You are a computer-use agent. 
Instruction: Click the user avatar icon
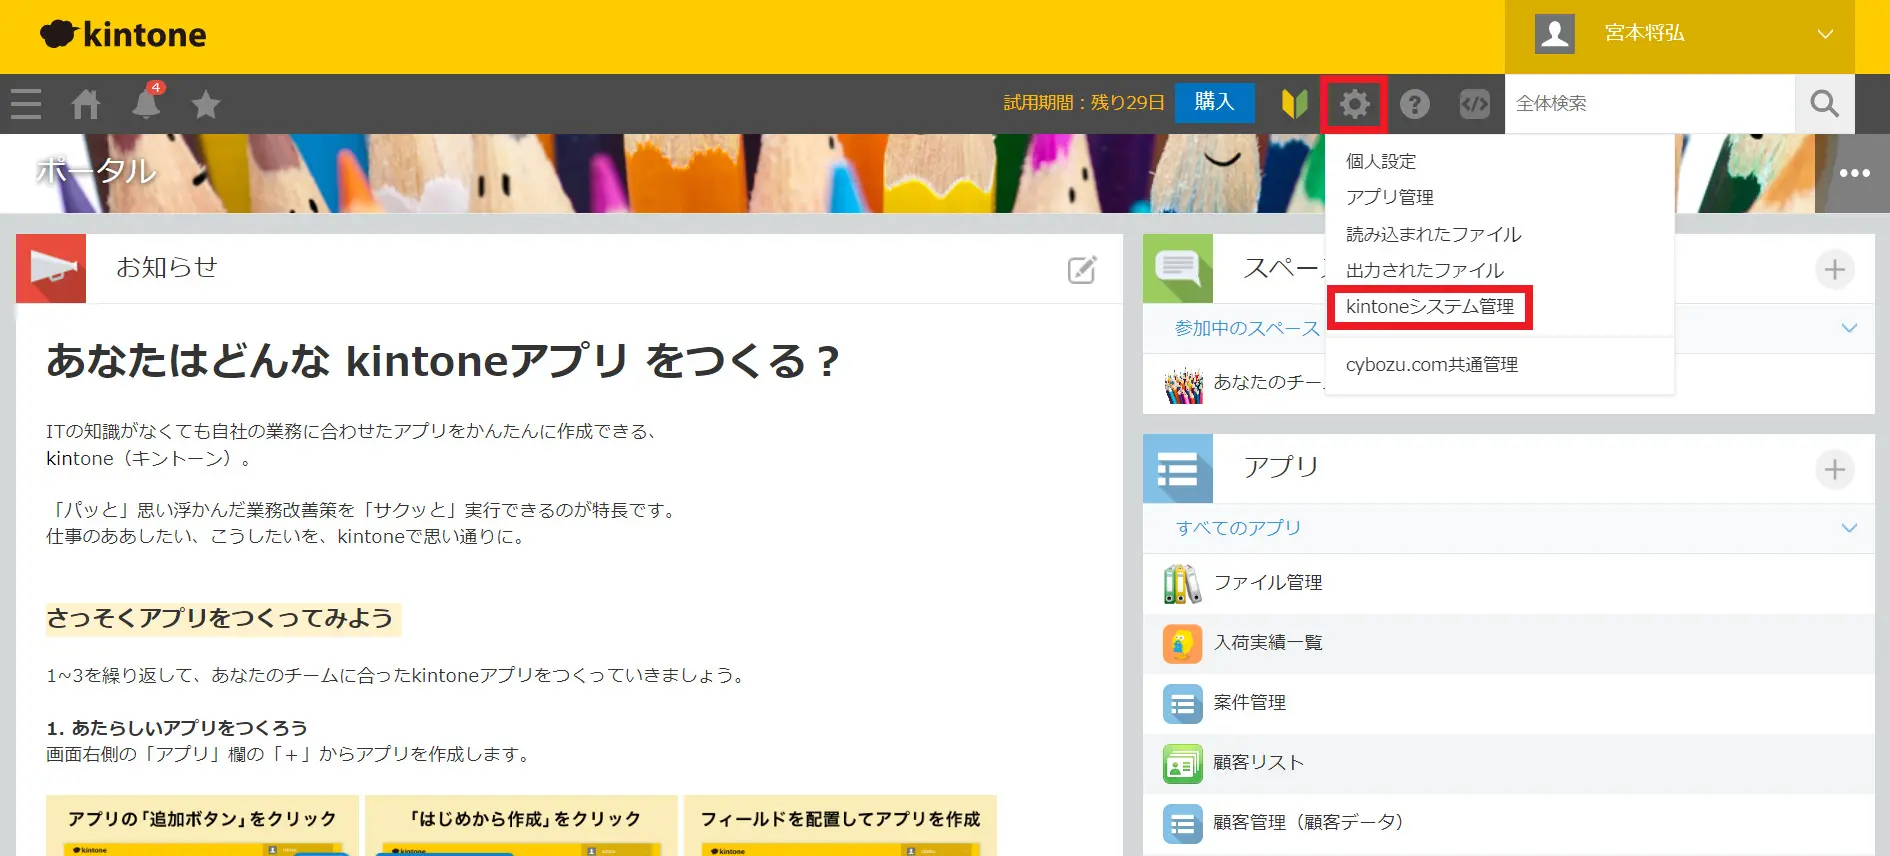point(1555,34)
